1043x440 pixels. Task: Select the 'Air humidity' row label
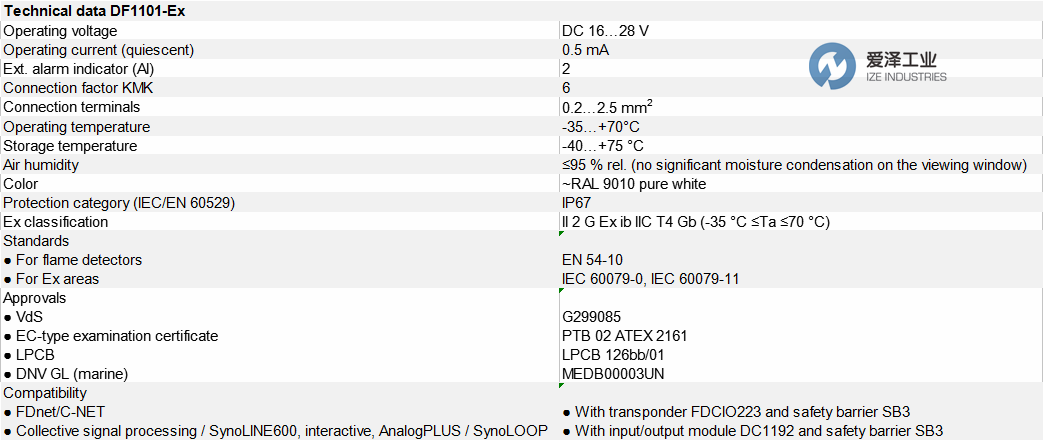click(41, 165)
